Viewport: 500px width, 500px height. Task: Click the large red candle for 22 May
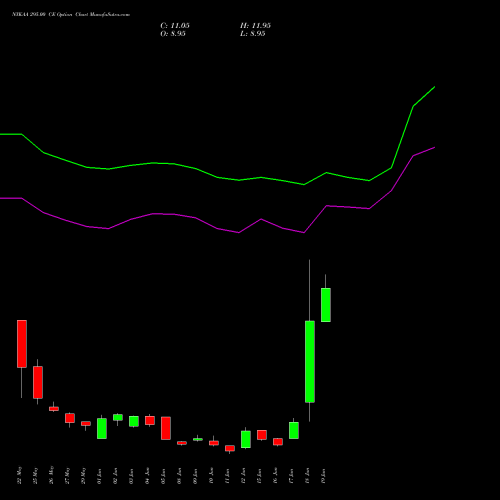[22, 344]
